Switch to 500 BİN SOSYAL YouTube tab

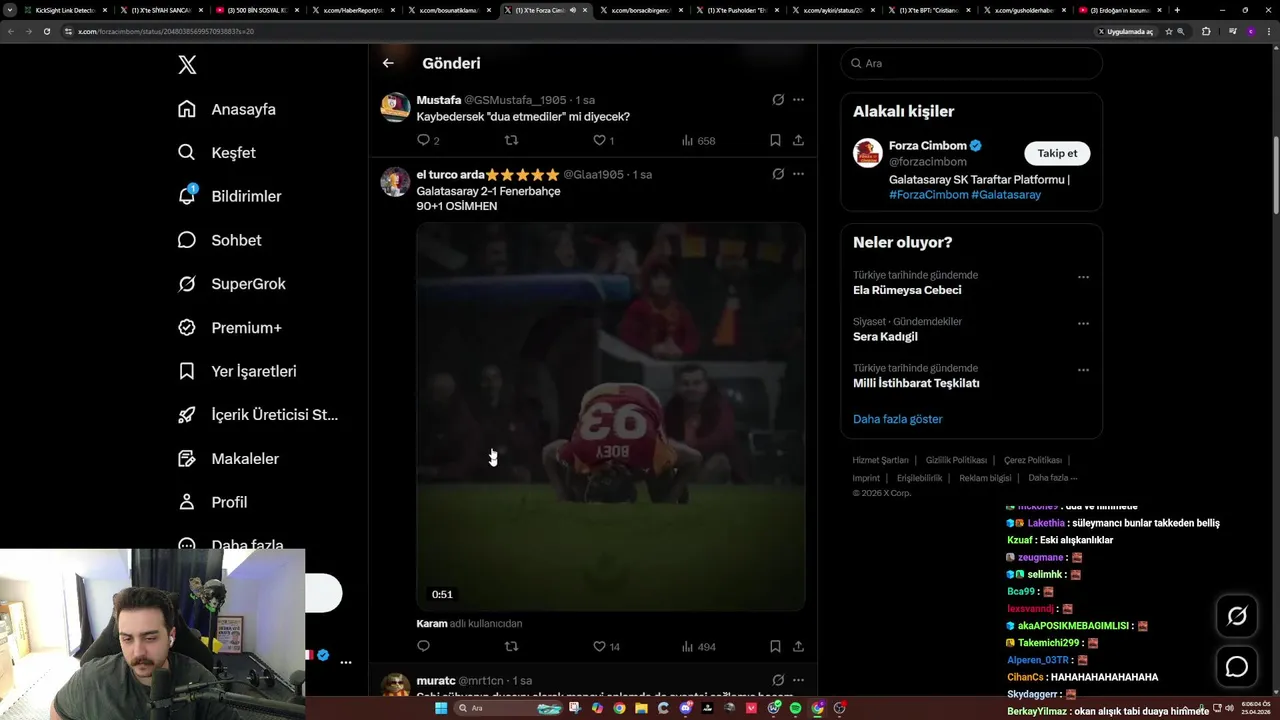click(x=255, y=10)
